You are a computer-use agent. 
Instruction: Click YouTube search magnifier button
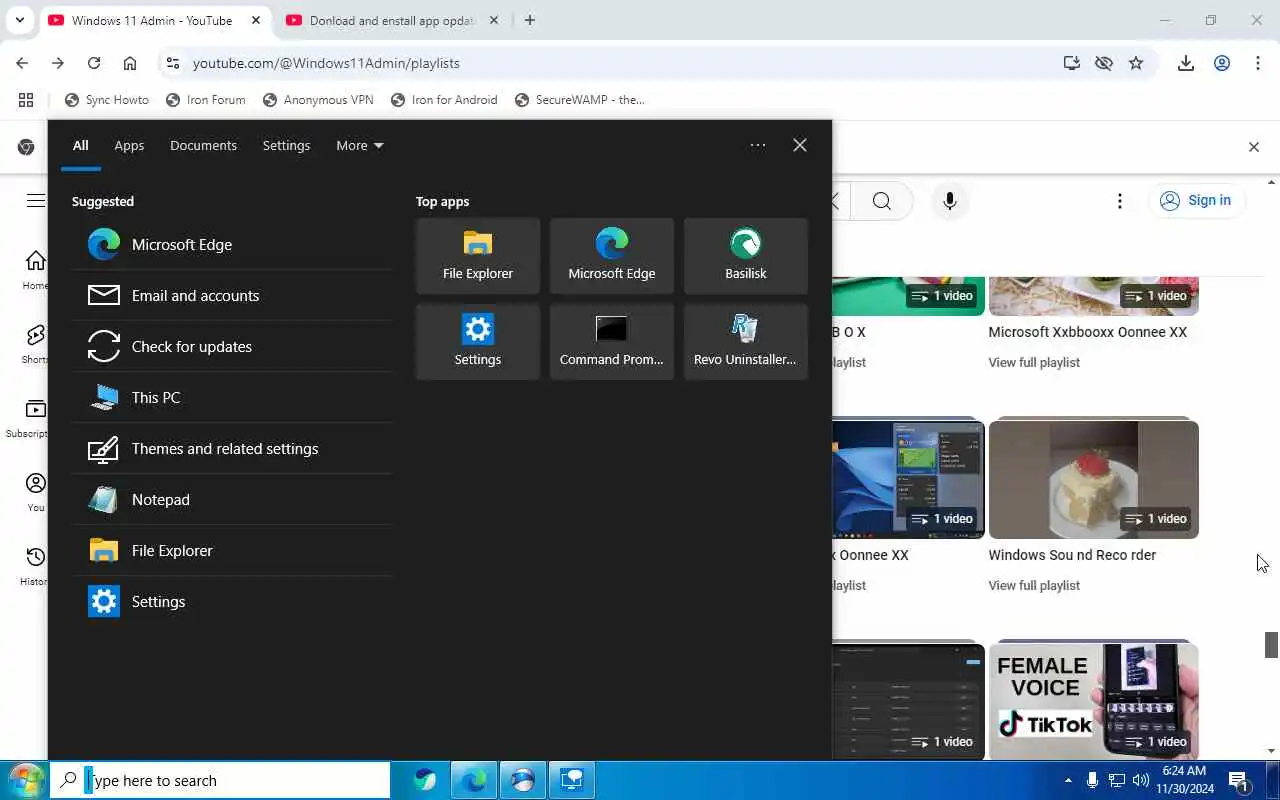pos(881,201)
